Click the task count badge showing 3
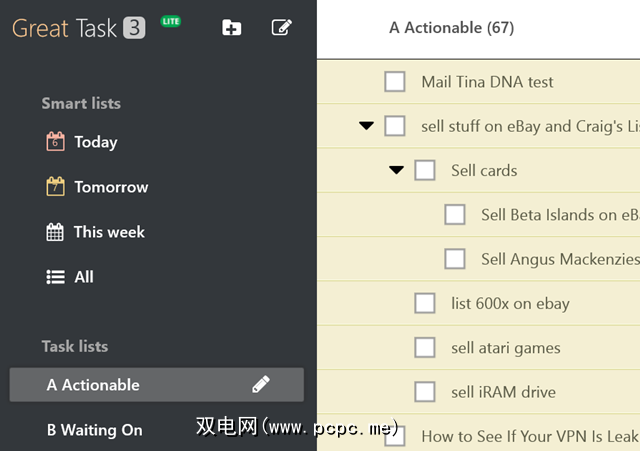This screenshot has width=640, height=451. pyautogui.click(x=134, y=28)
